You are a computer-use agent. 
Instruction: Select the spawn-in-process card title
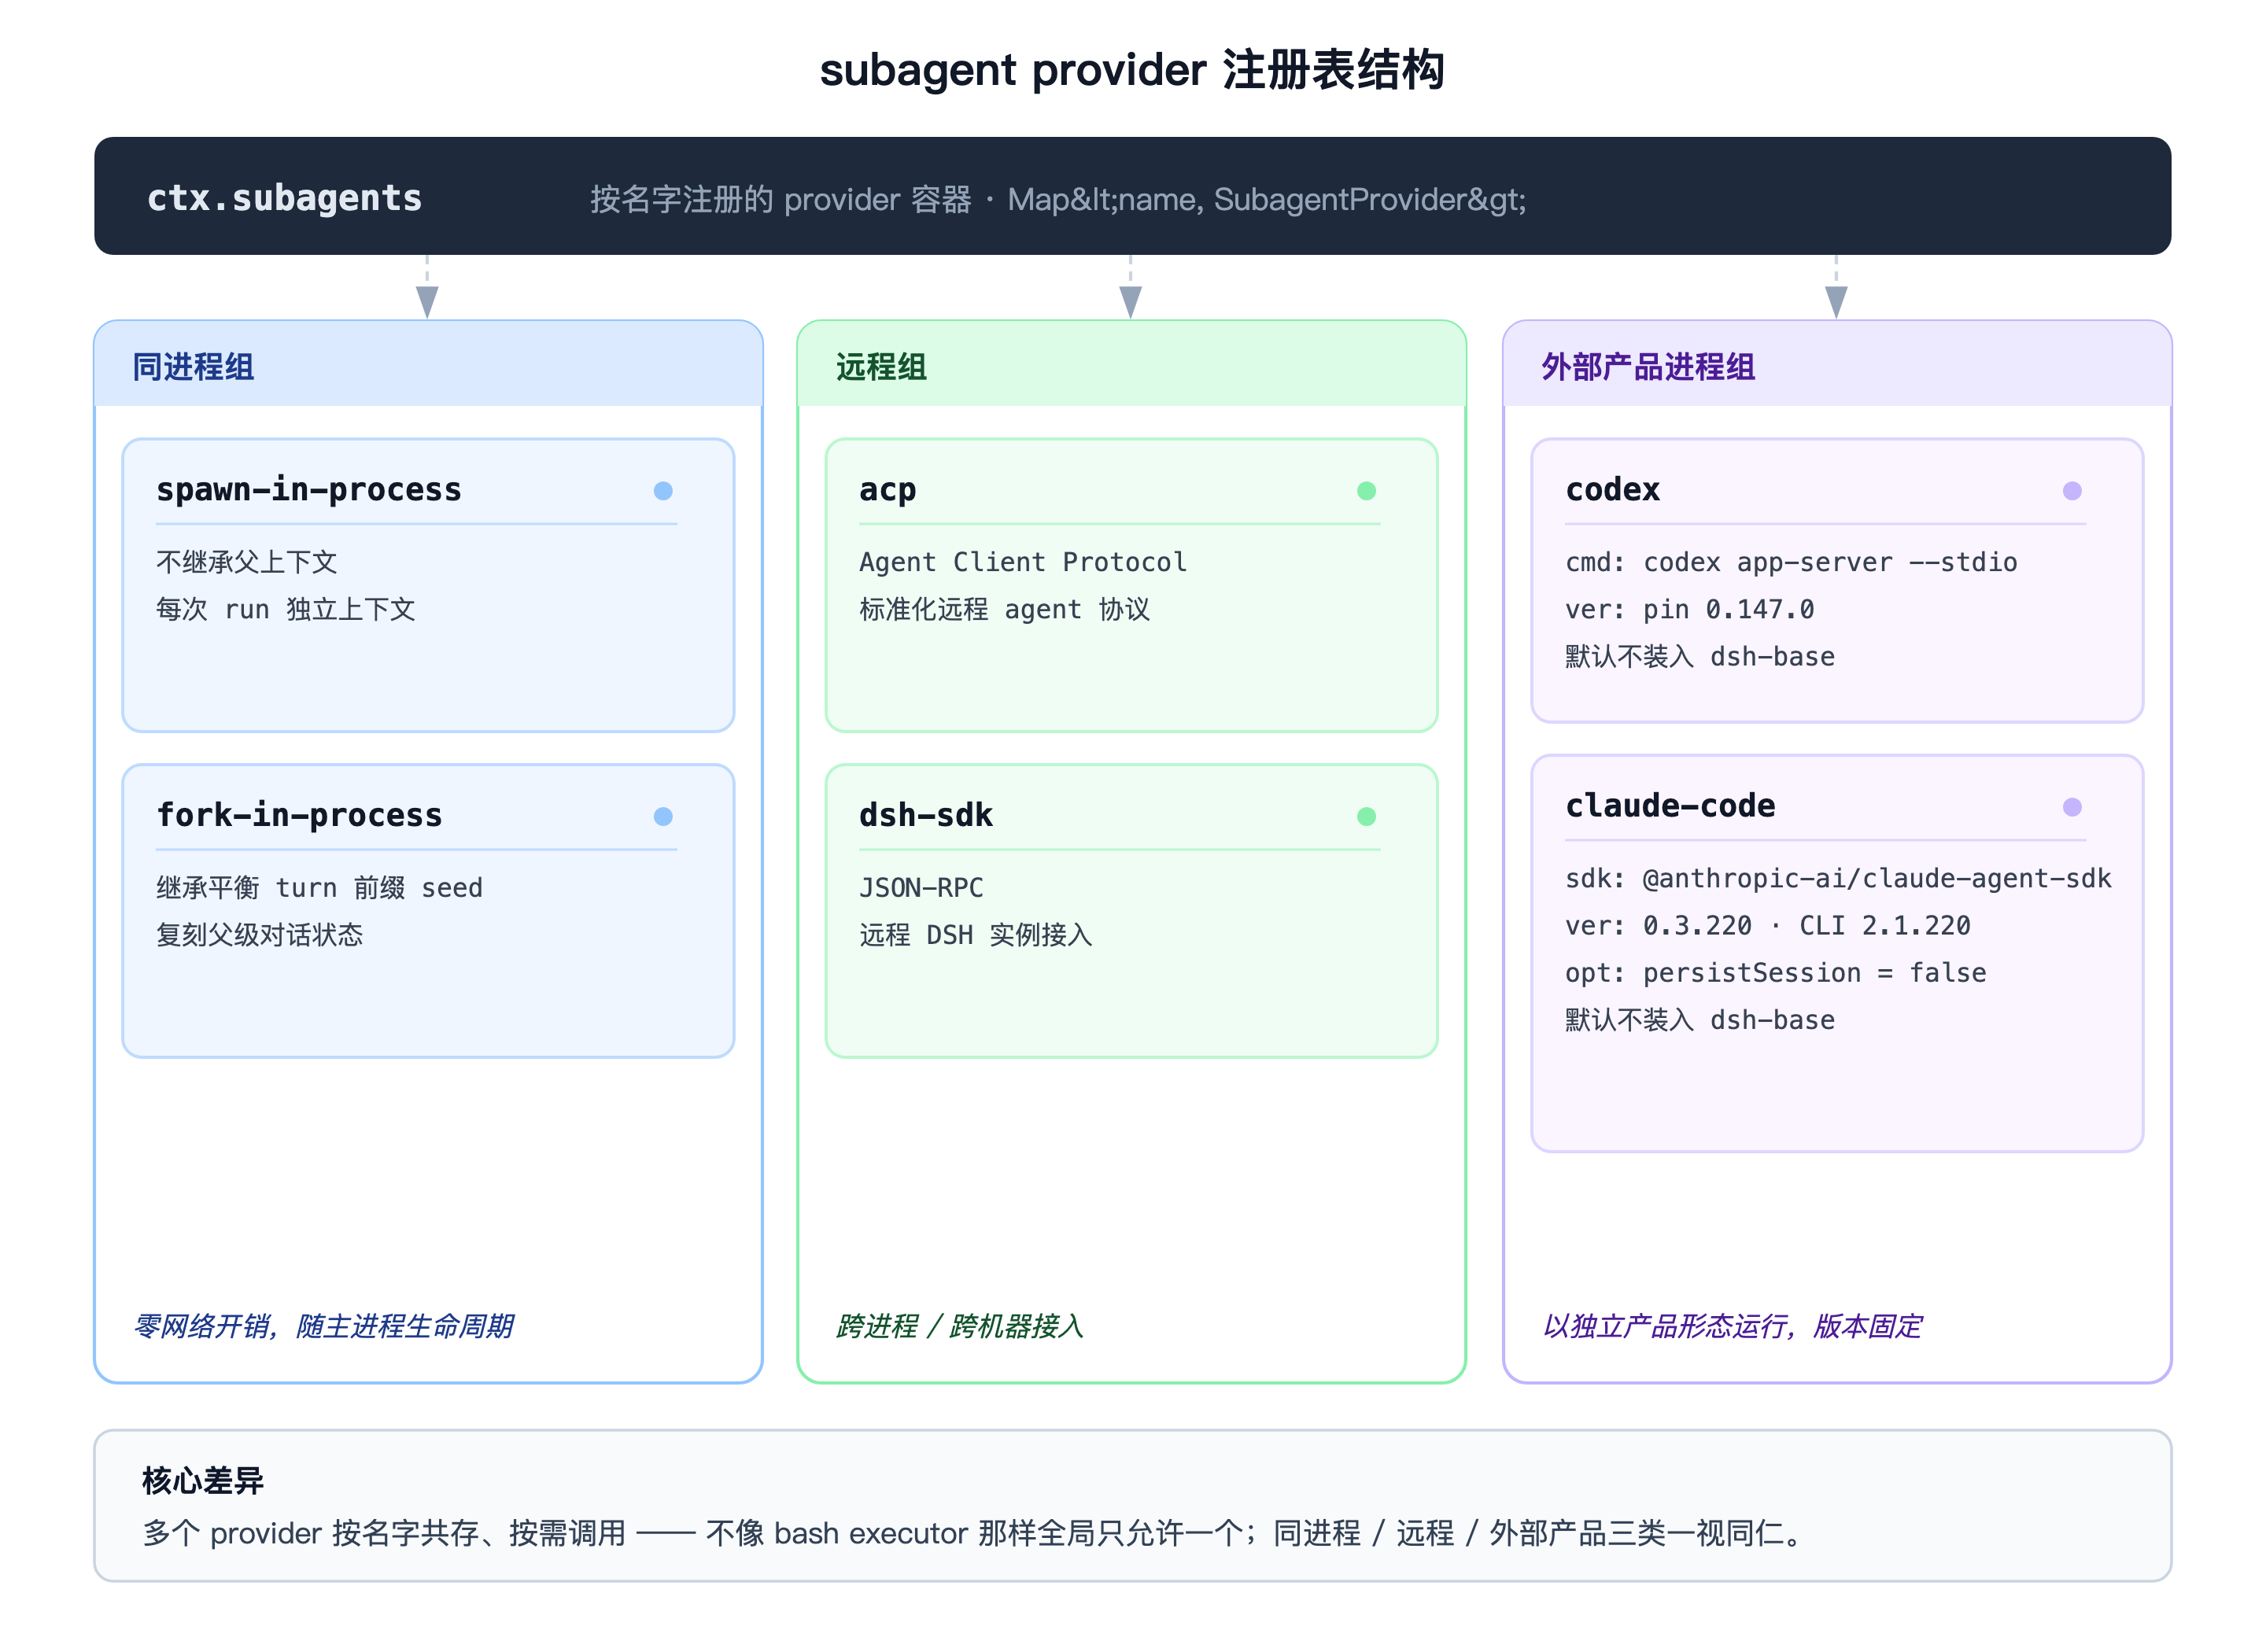tap(308, 489)
